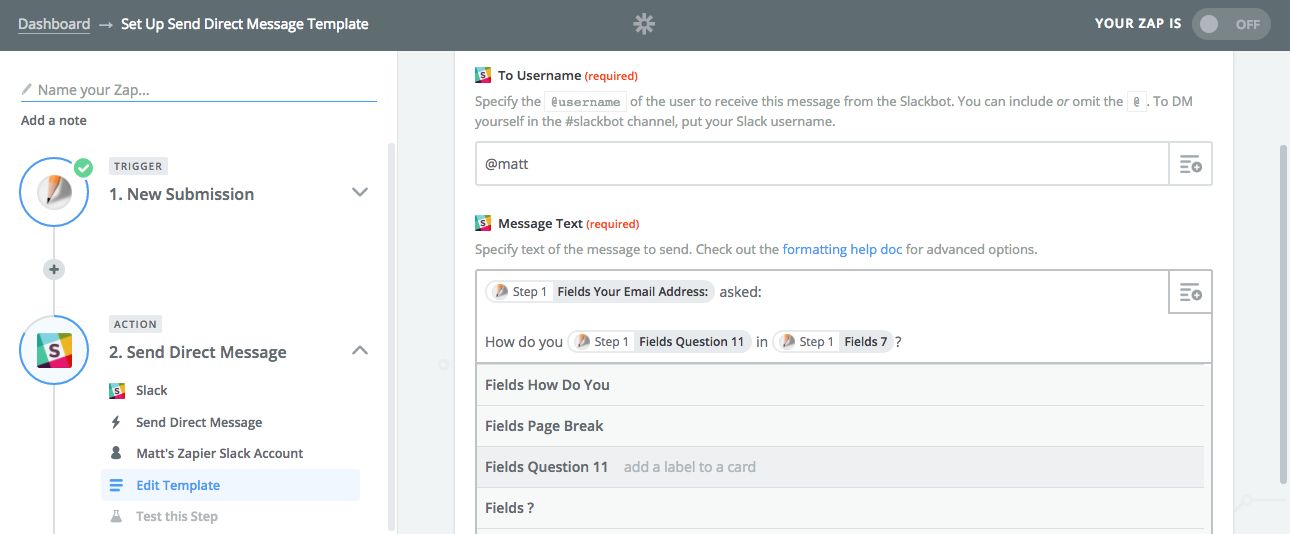Open Edit Template in sidebar
This screenshot has height=534, width=1290.
(178, 485)
